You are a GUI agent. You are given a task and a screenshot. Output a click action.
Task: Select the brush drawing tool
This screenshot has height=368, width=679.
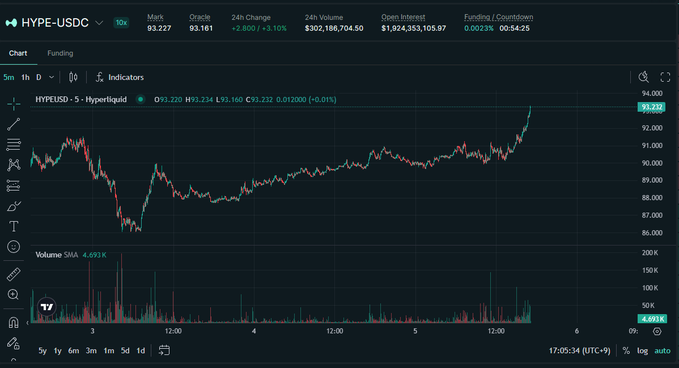(13, 206)
